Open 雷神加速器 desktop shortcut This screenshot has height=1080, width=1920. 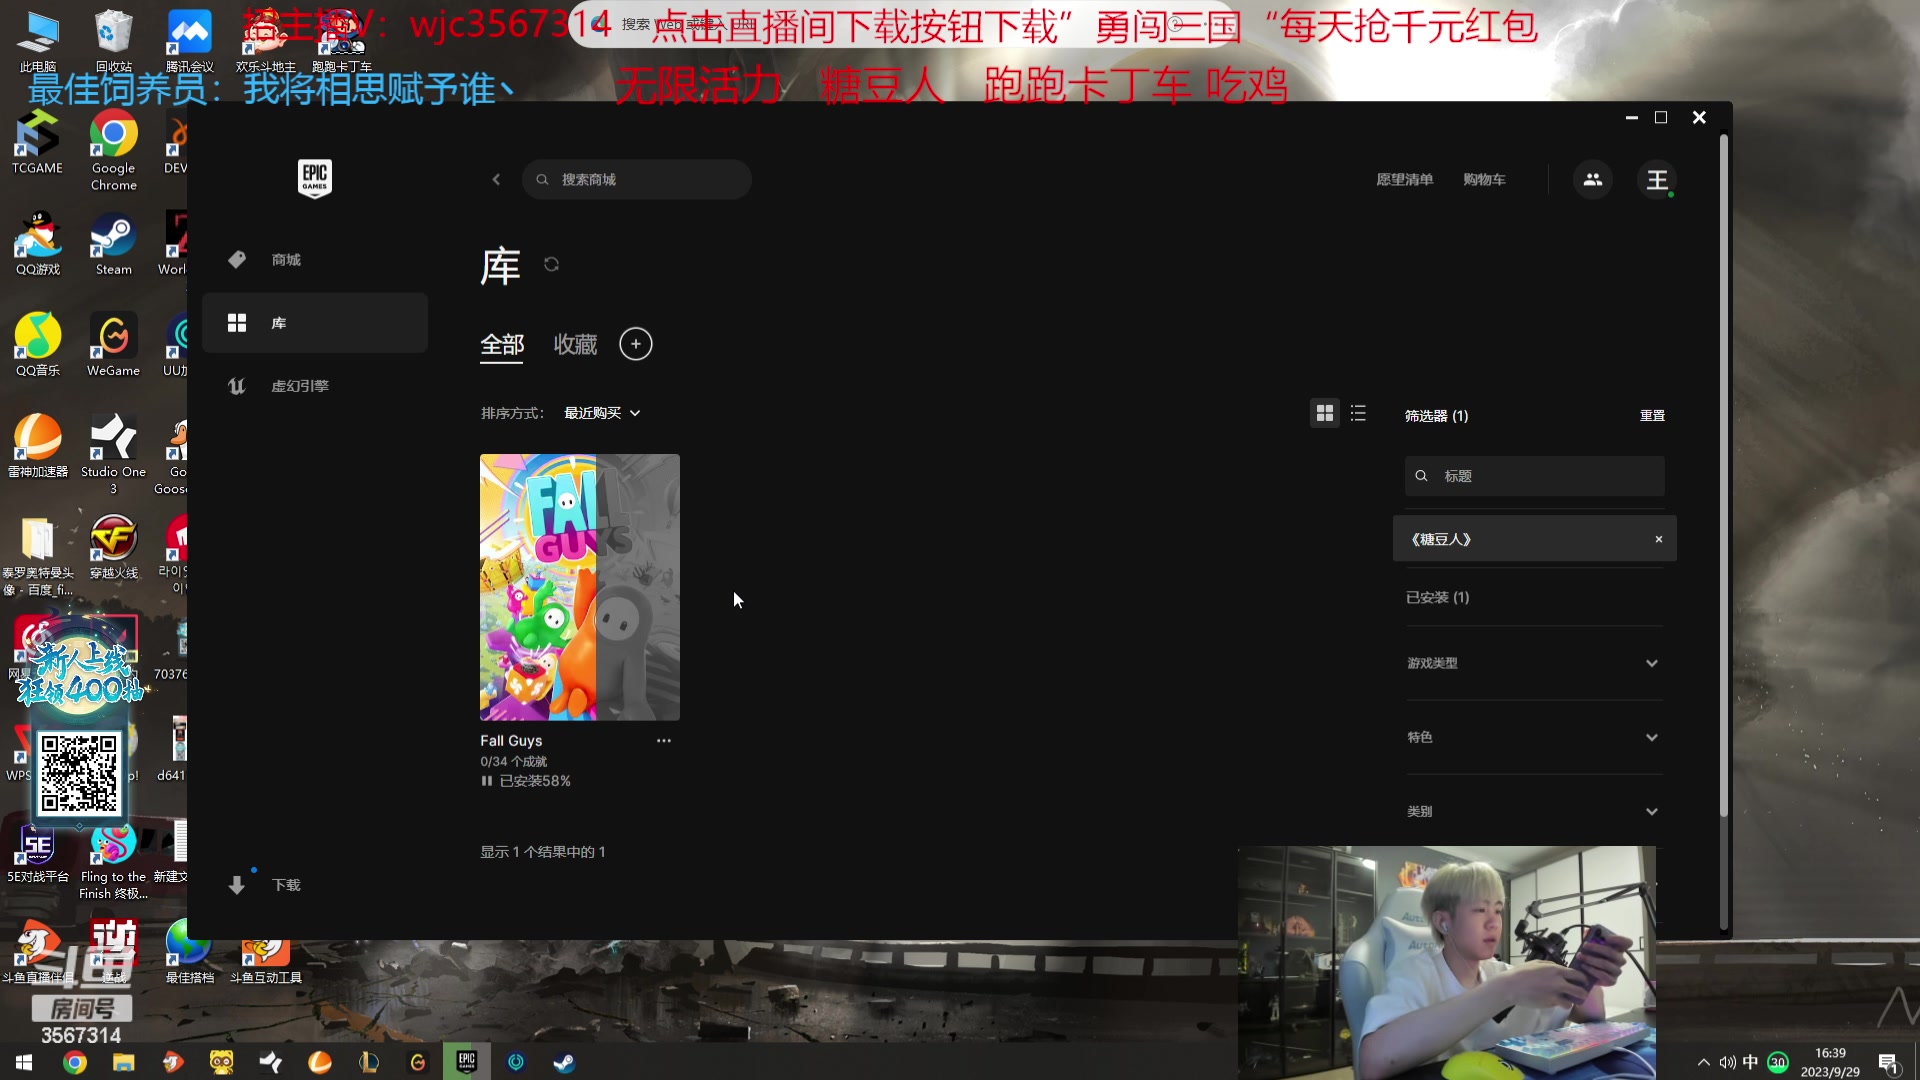(x=38, y=446)
